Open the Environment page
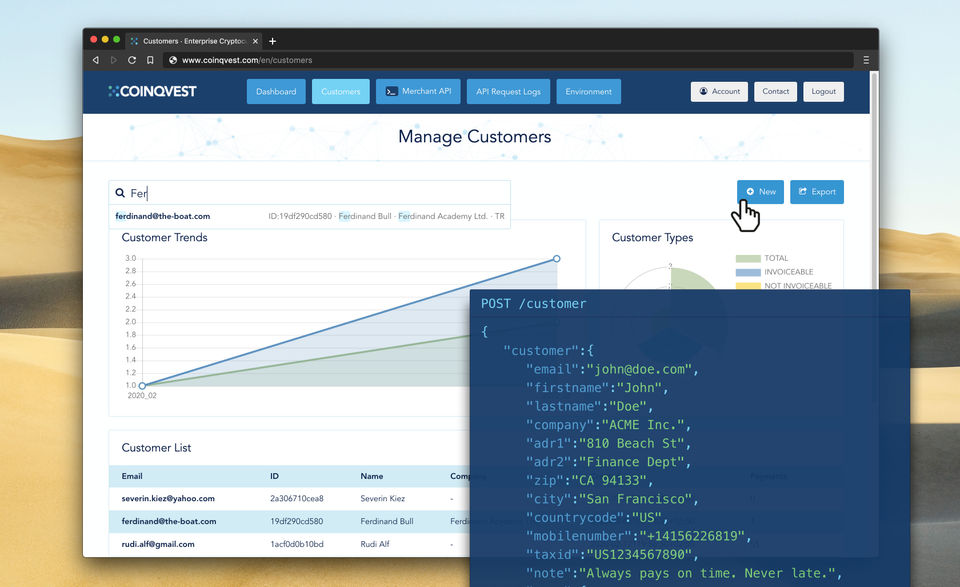960x587 pixels. (588, 91)
